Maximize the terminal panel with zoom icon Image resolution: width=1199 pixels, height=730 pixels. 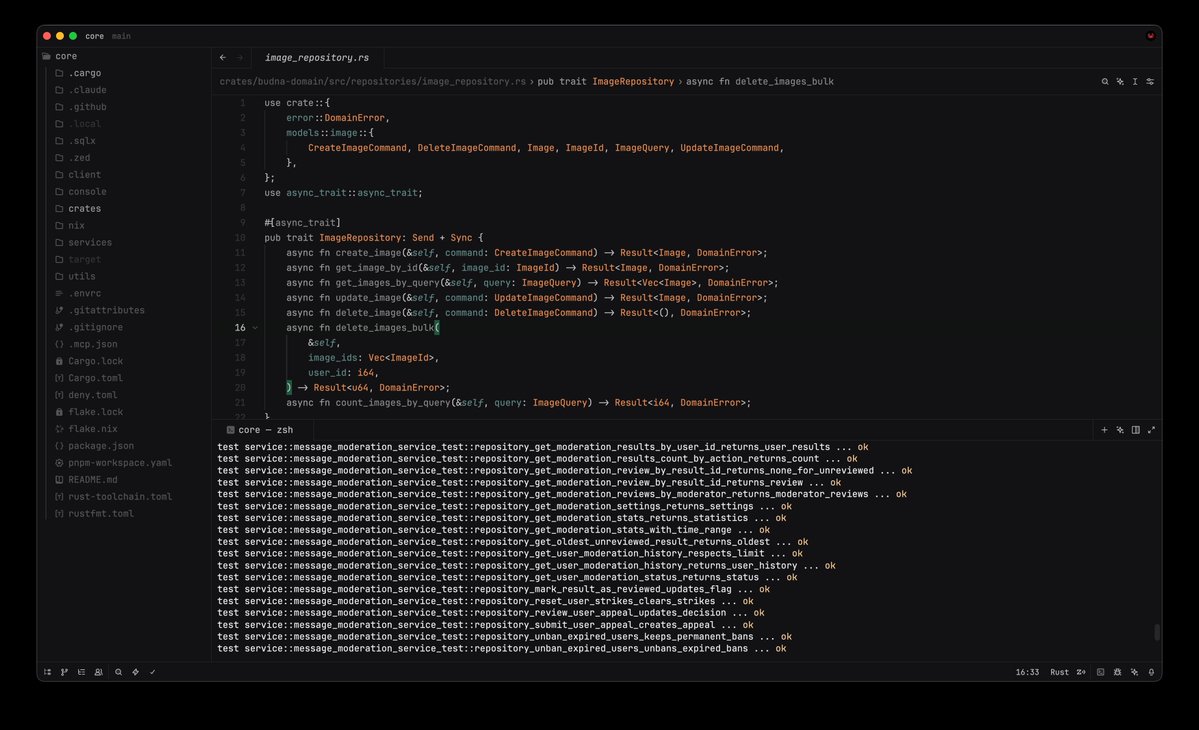[x=1151, y=430]
